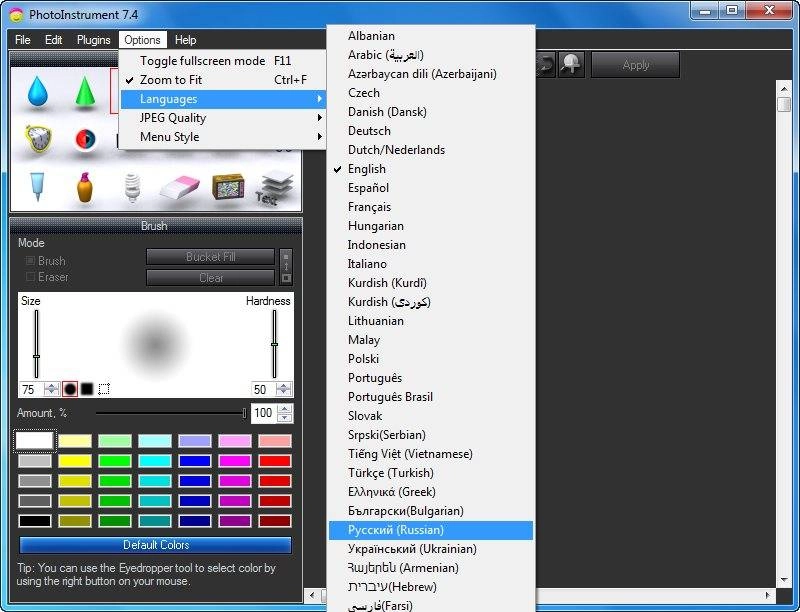Screen dimensions: 800x612
Task: Pick the bright yellow color swatch
Action: click(75, 461)
